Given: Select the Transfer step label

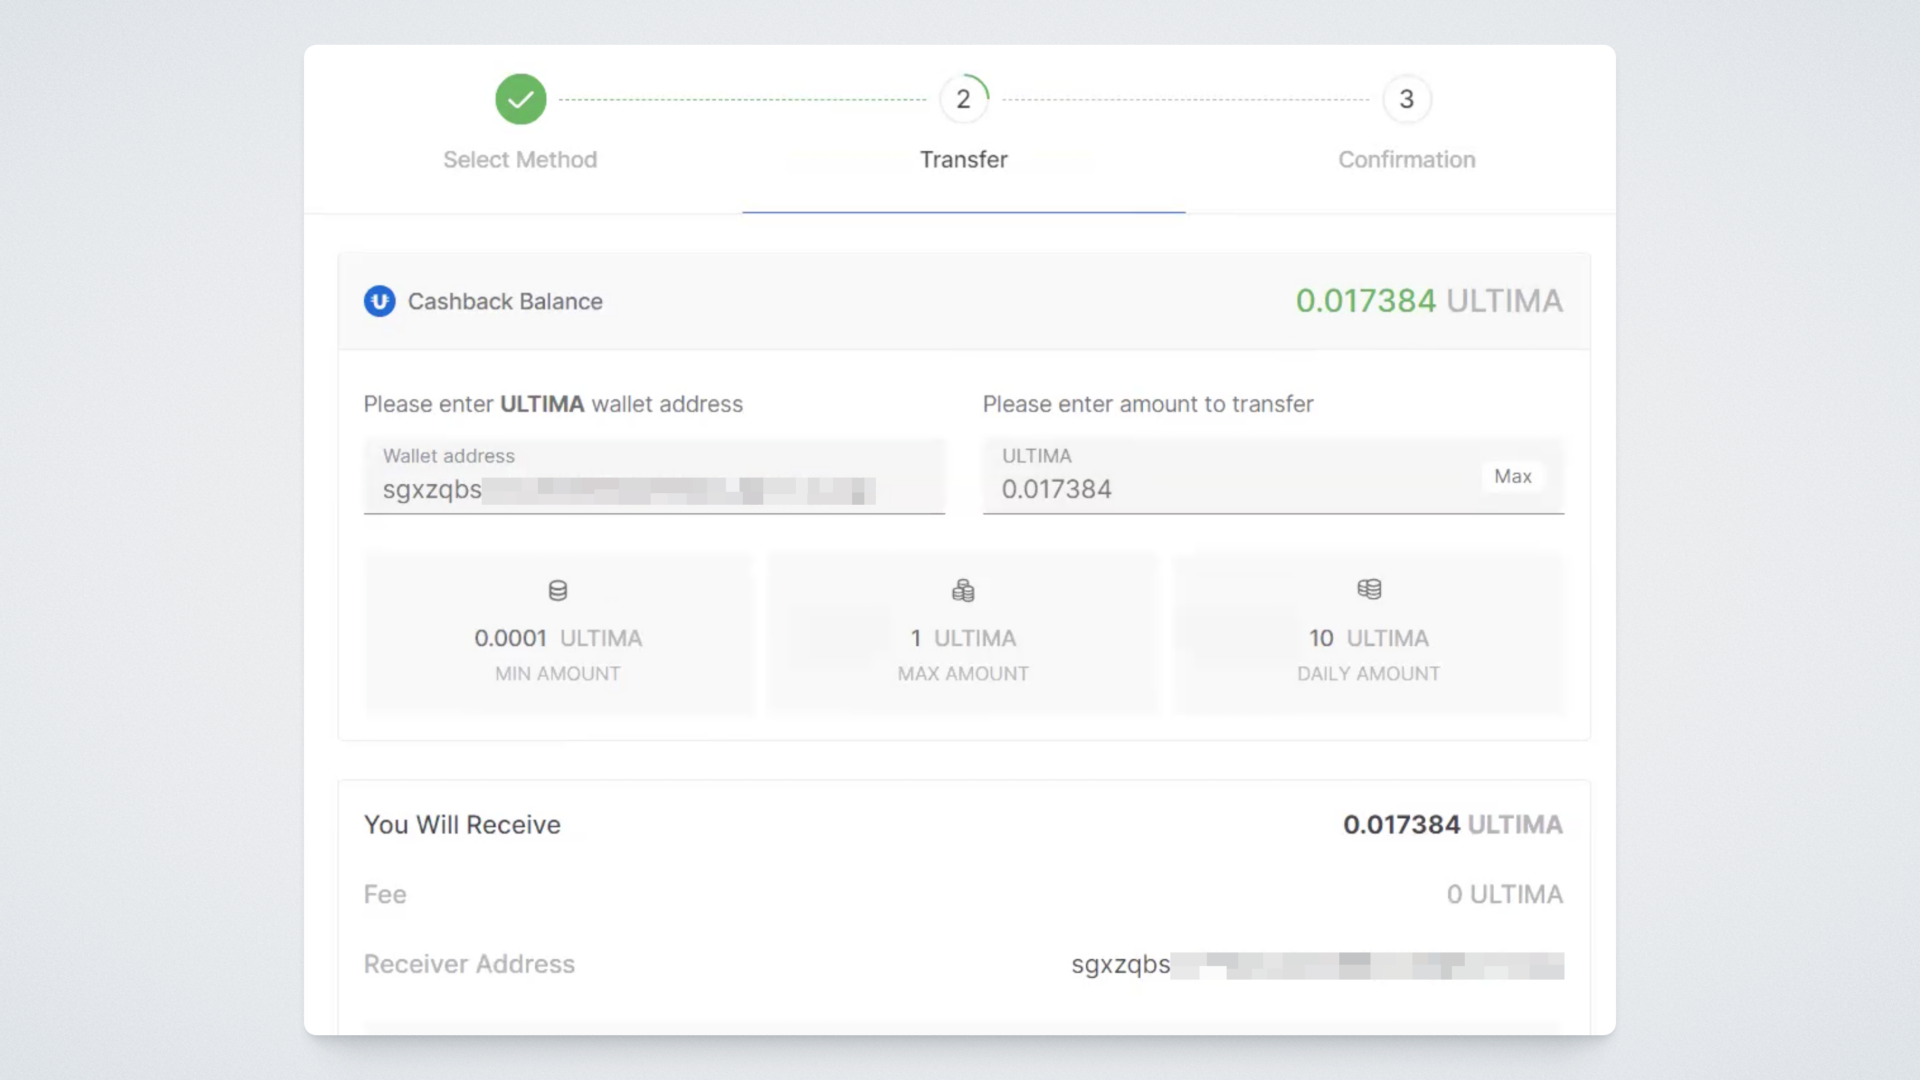Looking at the screenshot, I should point(963,160).
